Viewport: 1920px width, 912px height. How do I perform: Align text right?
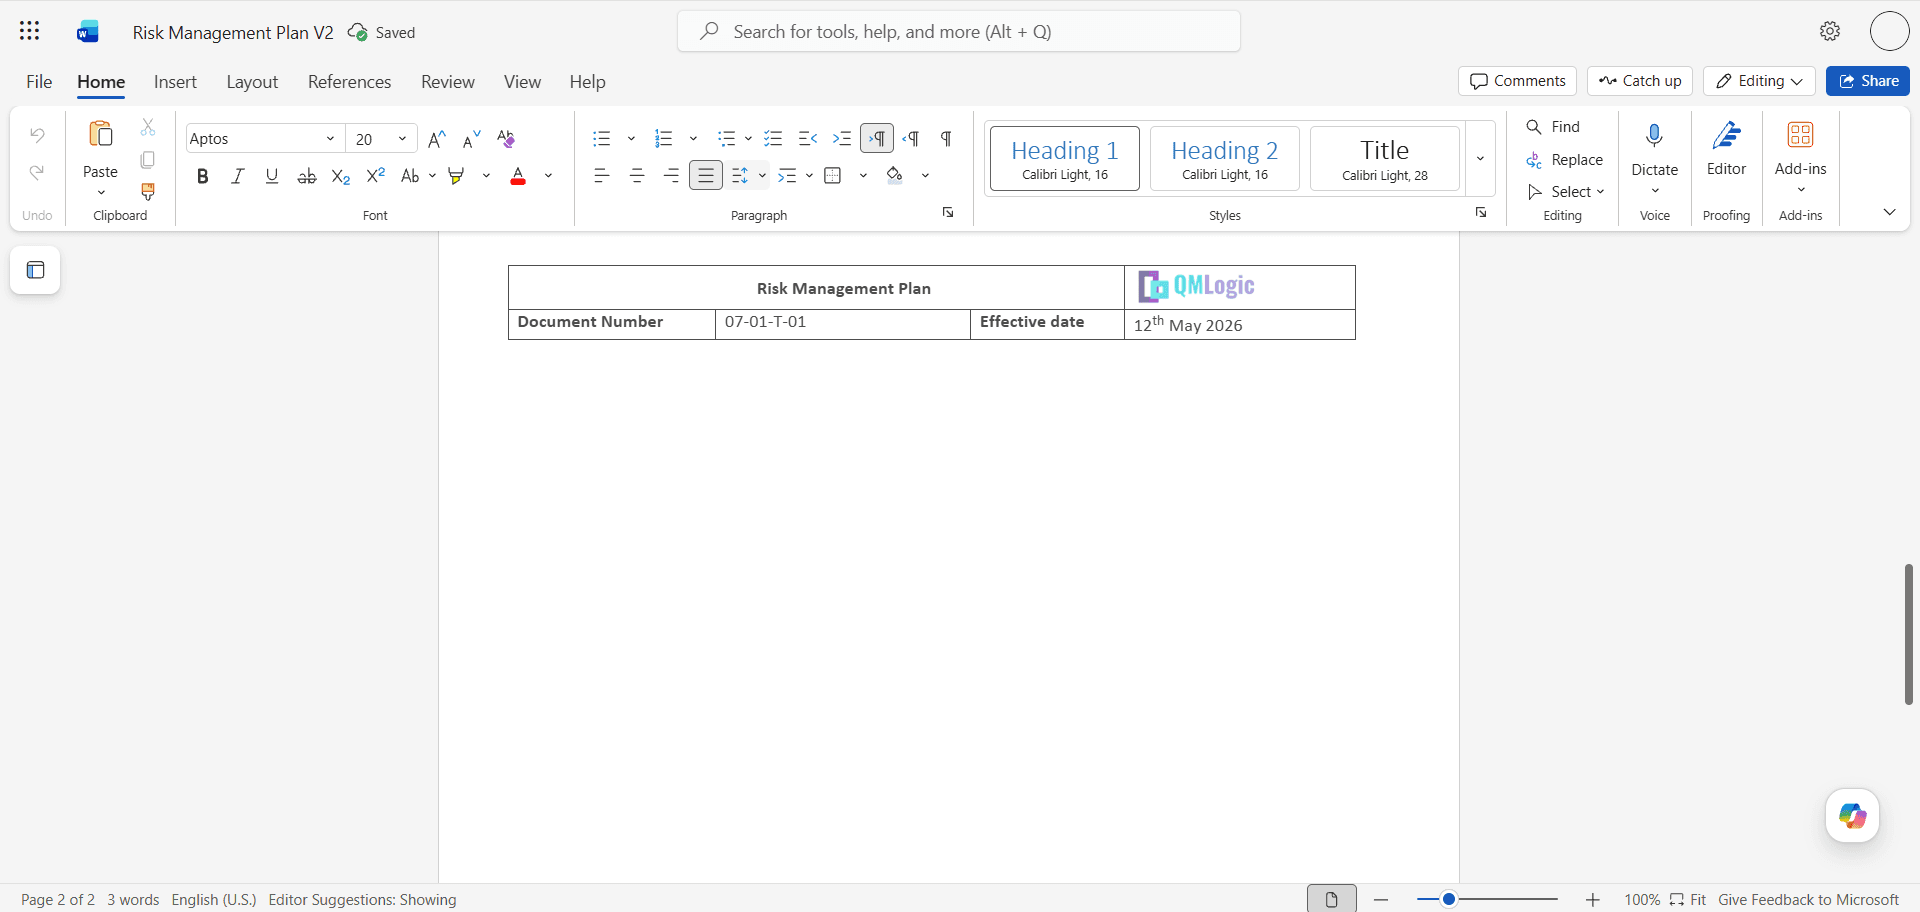click(x=671, y=176)
